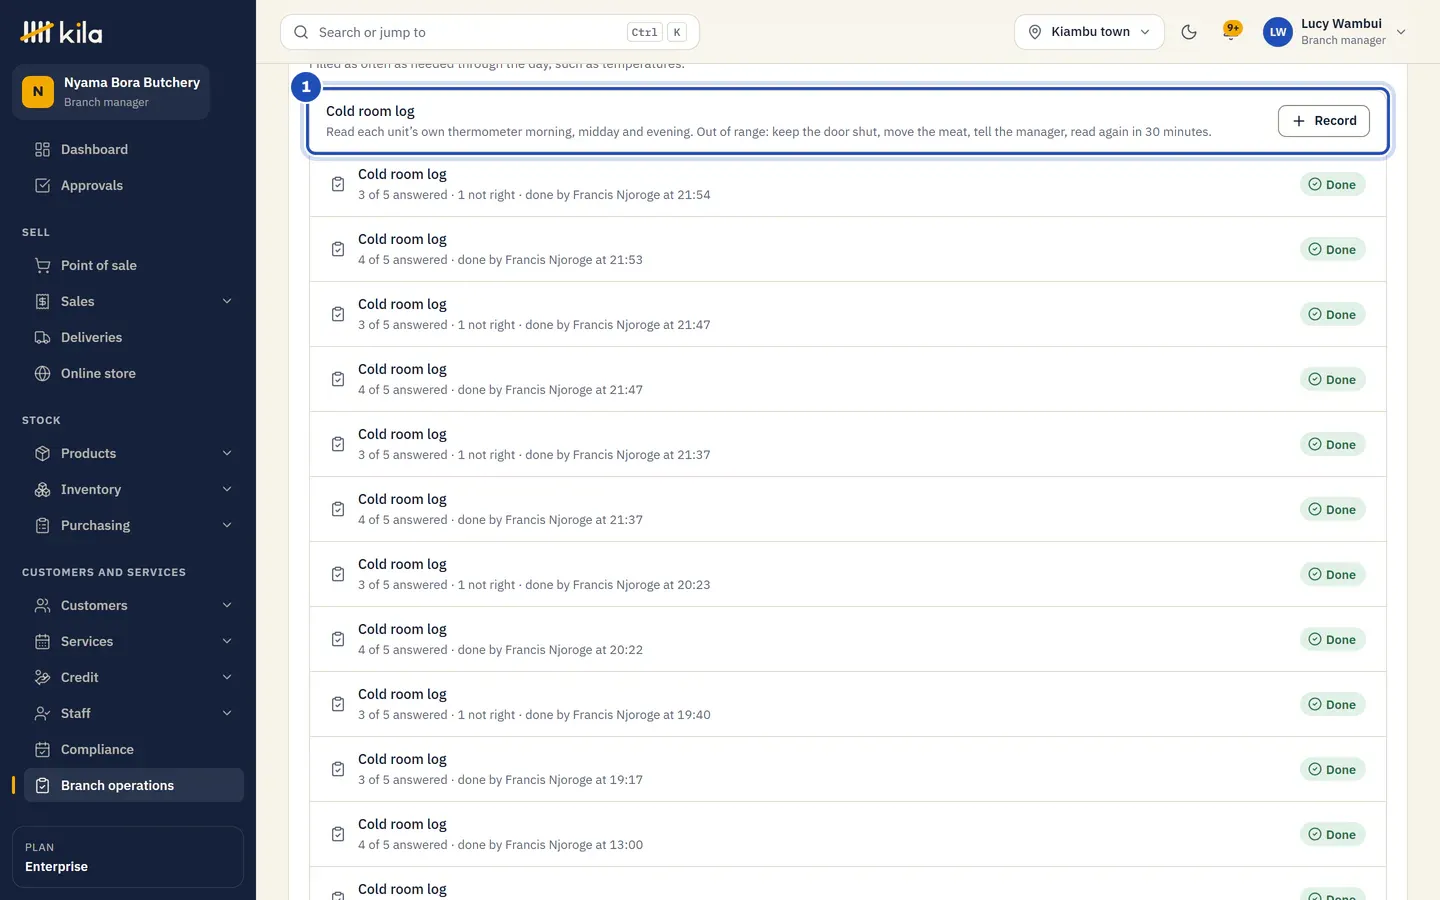Open the Lucy Wambui account menu chevron

coord(1401,32)
